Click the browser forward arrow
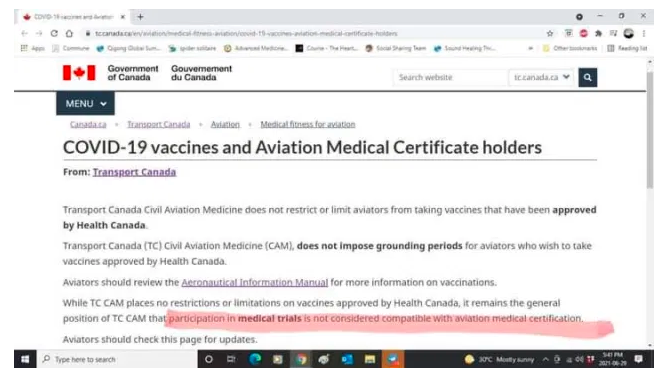Image resolution: width=663 pixels, height=377 pixels. pos(39,33)
